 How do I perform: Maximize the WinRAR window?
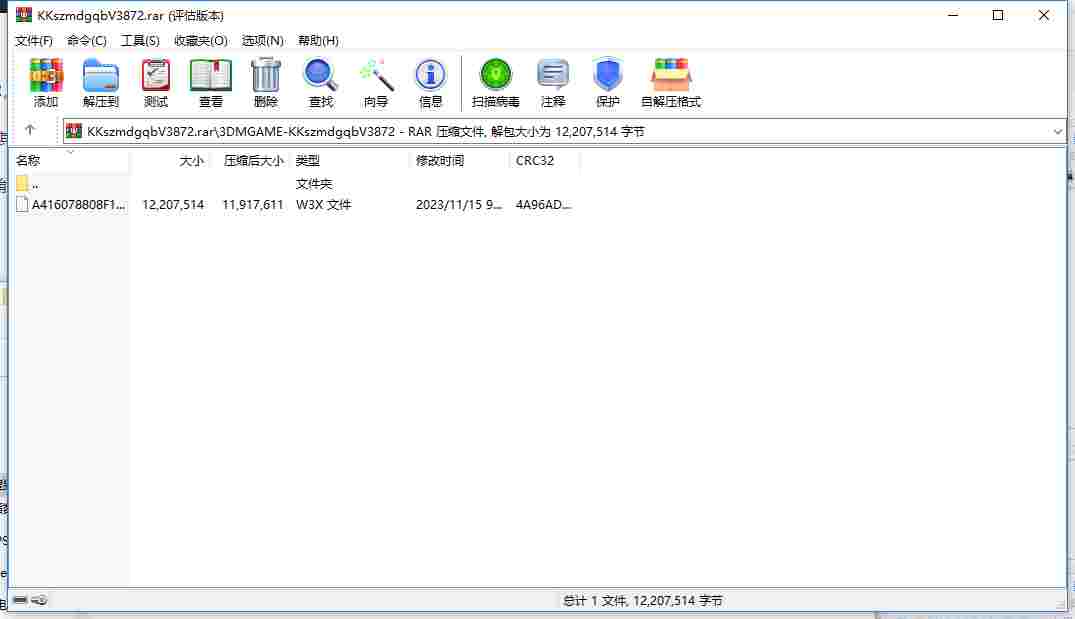point(998,14)
